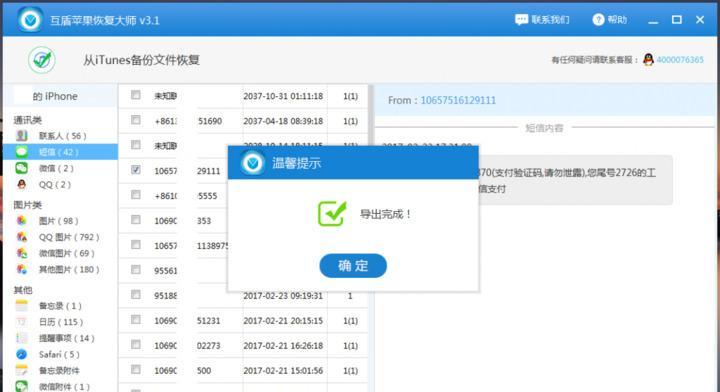The height and width of the screenshot is (392, 720).
Task: Open the 日历 (115) calendar icon
Action: [22, 322]
